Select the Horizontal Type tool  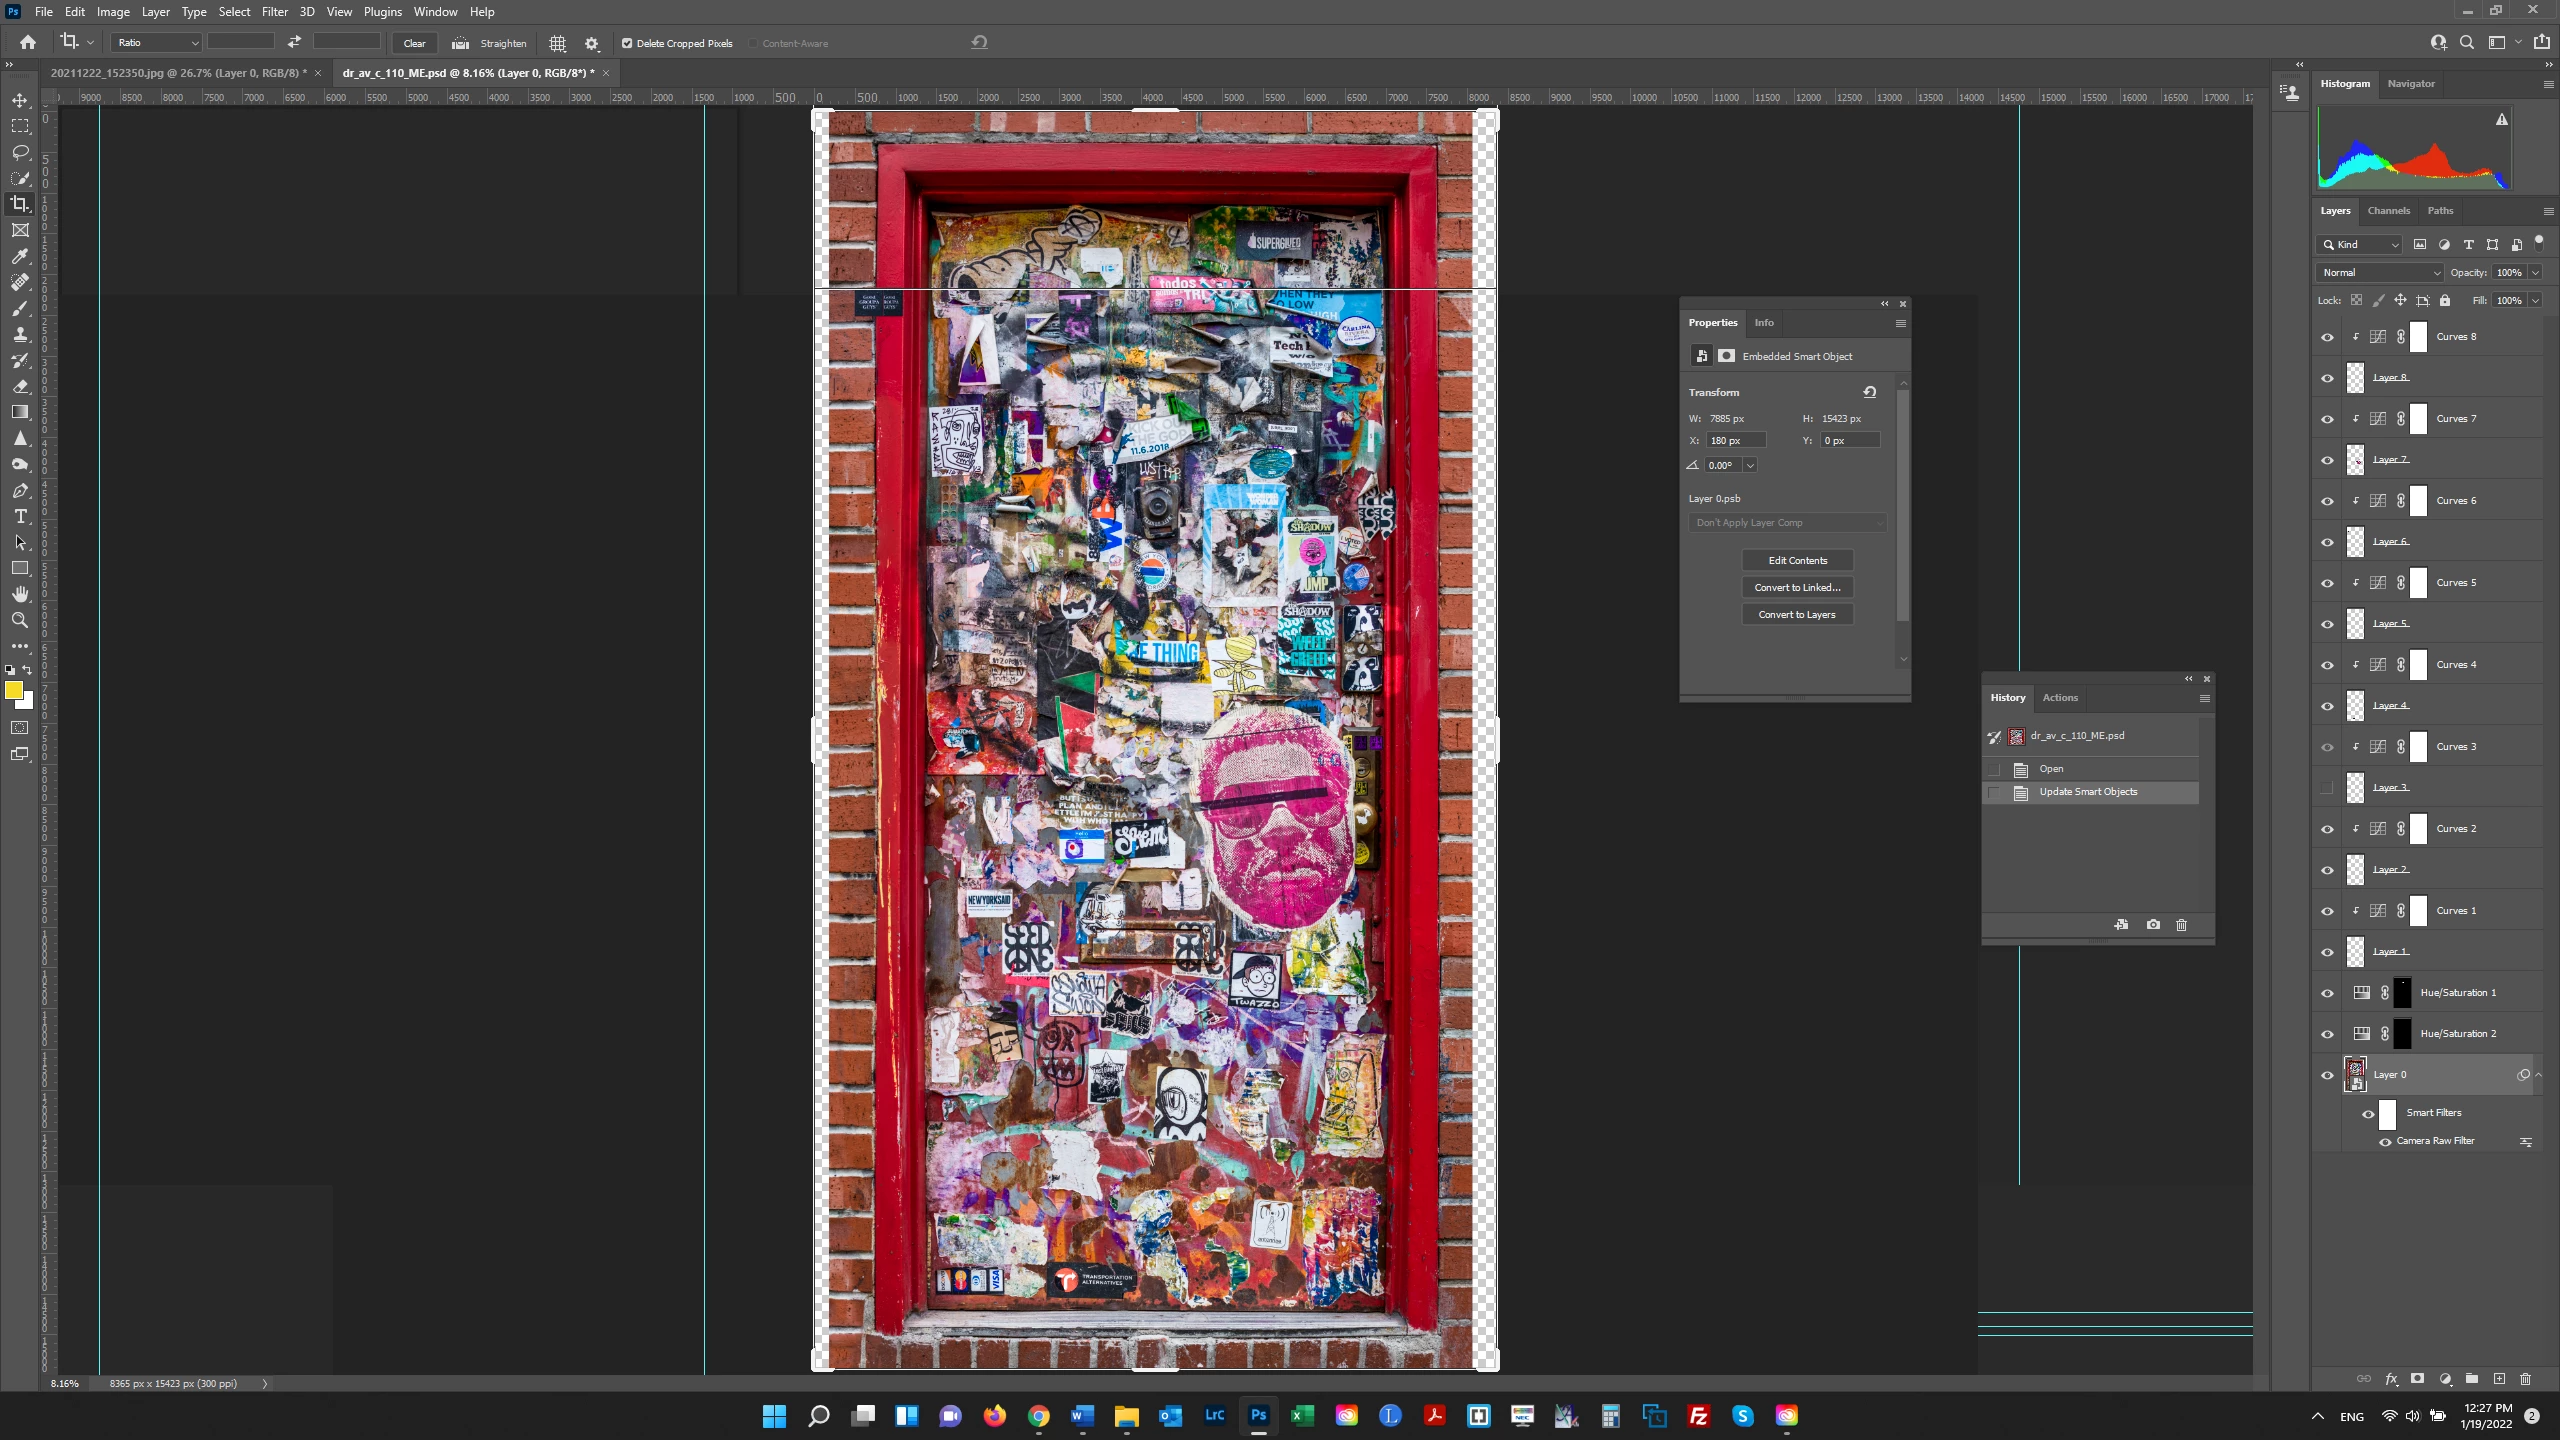click(20, 516)
